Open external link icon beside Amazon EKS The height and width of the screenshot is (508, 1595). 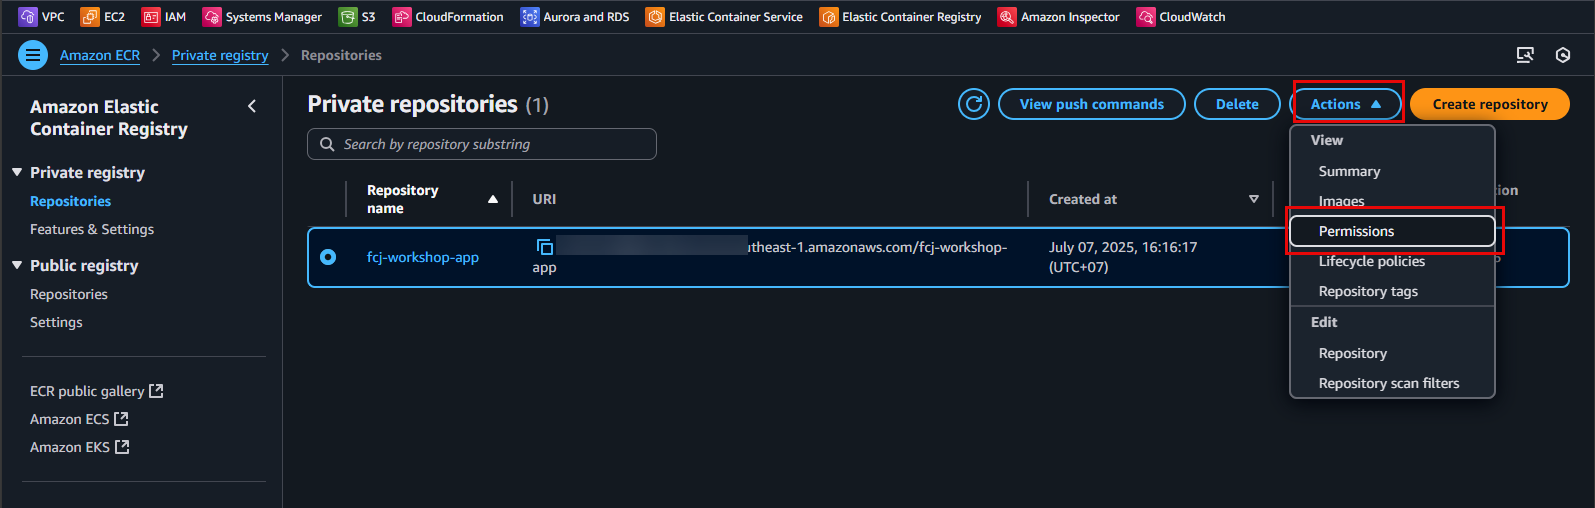[x=122, y=447]
